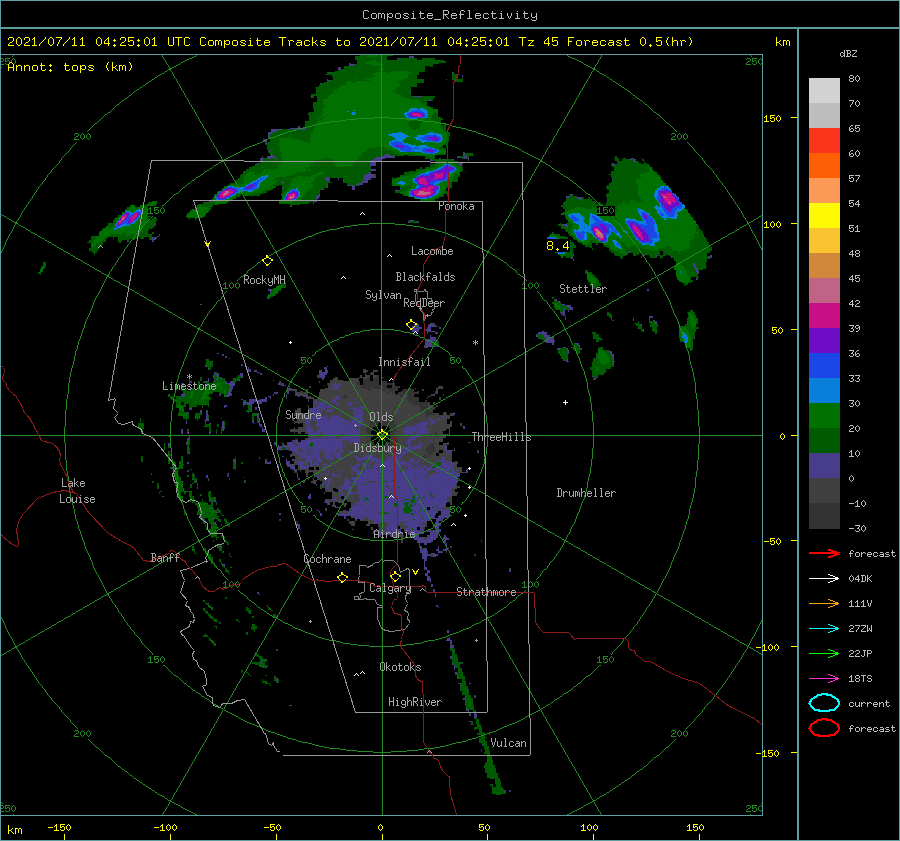
Task: Click the dBZ scale heading
Action: tap(848, 53)
